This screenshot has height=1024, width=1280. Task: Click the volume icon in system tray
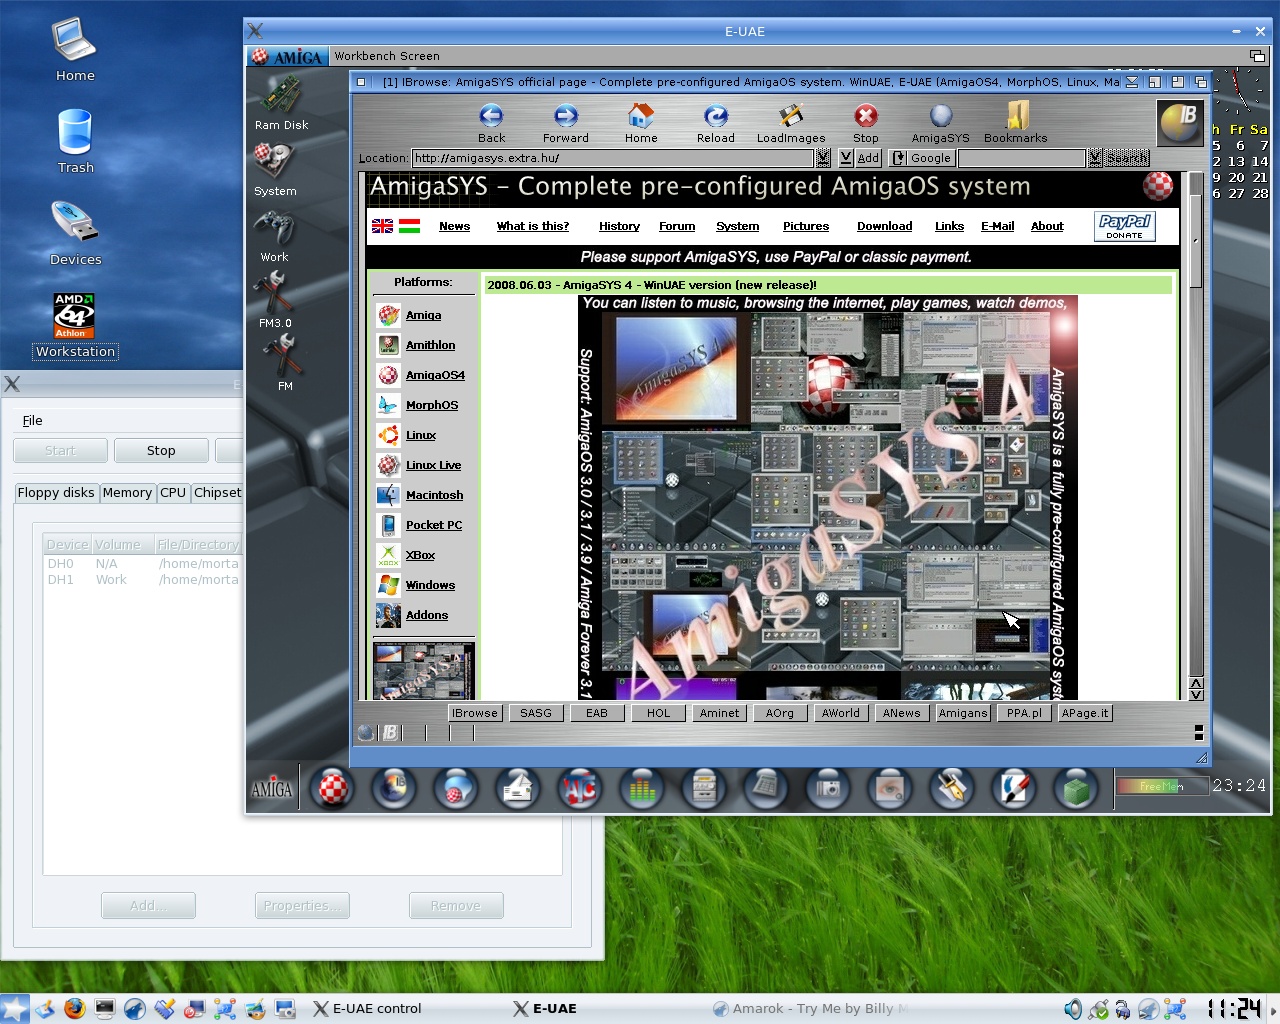coord(1073,1009)
